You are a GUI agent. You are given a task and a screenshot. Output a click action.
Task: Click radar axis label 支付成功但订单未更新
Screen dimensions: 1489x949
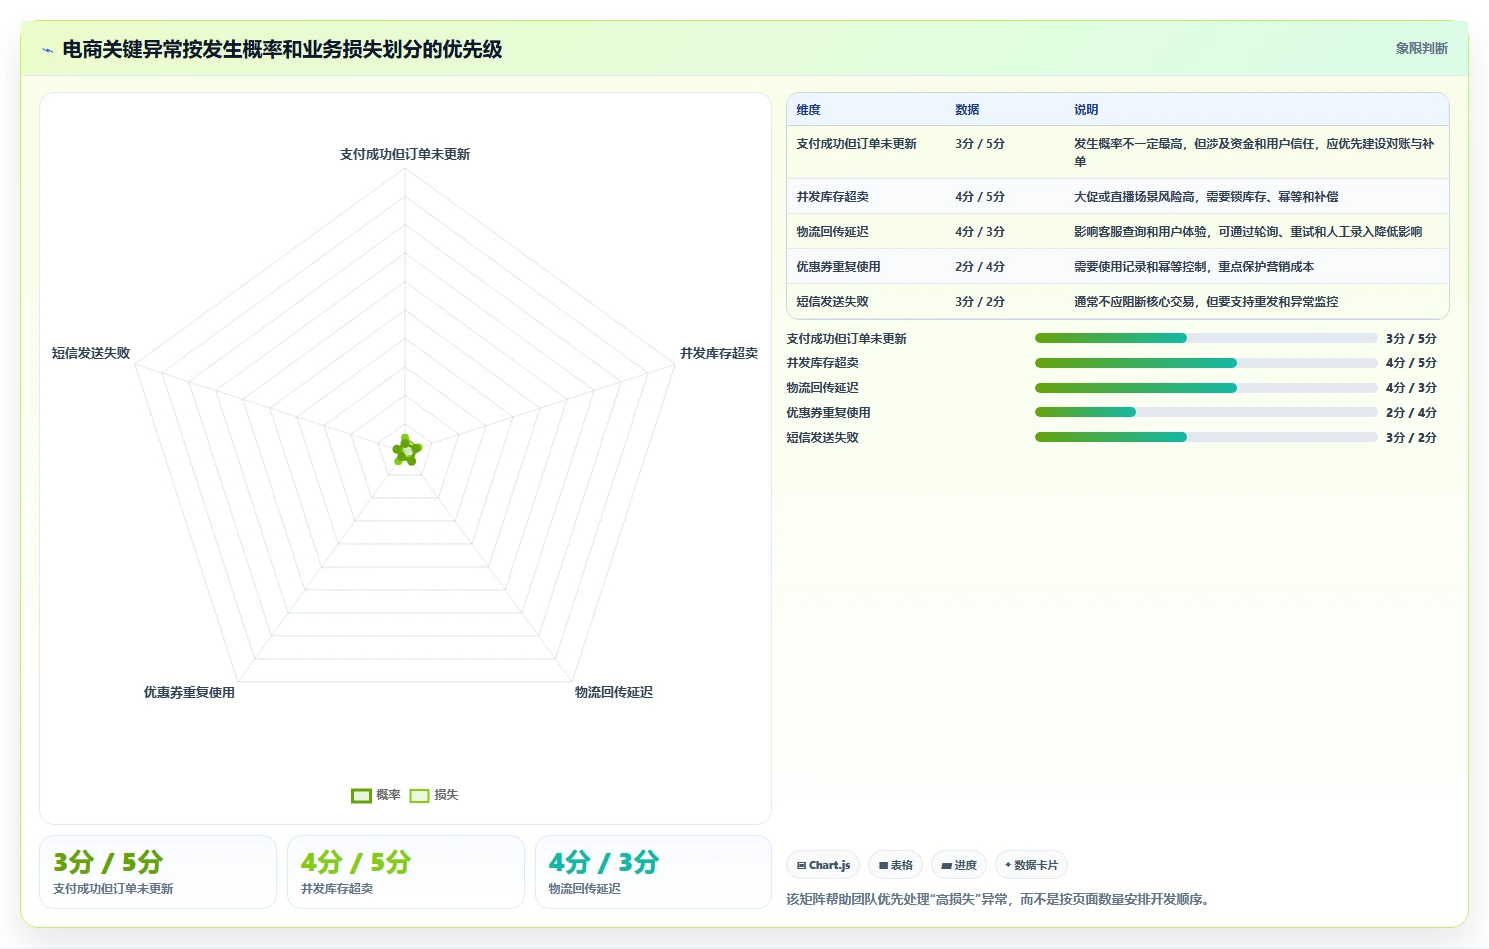pos(405,154)
